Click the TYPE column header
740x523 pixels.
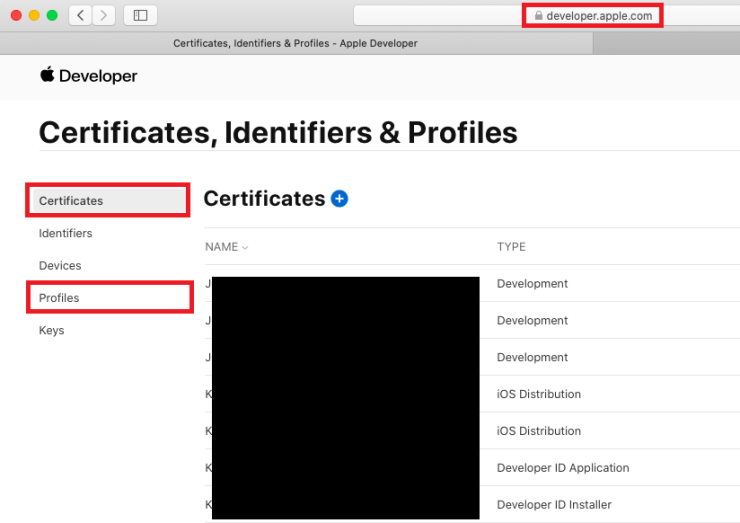pyautogui.click(x=511, y=247)
